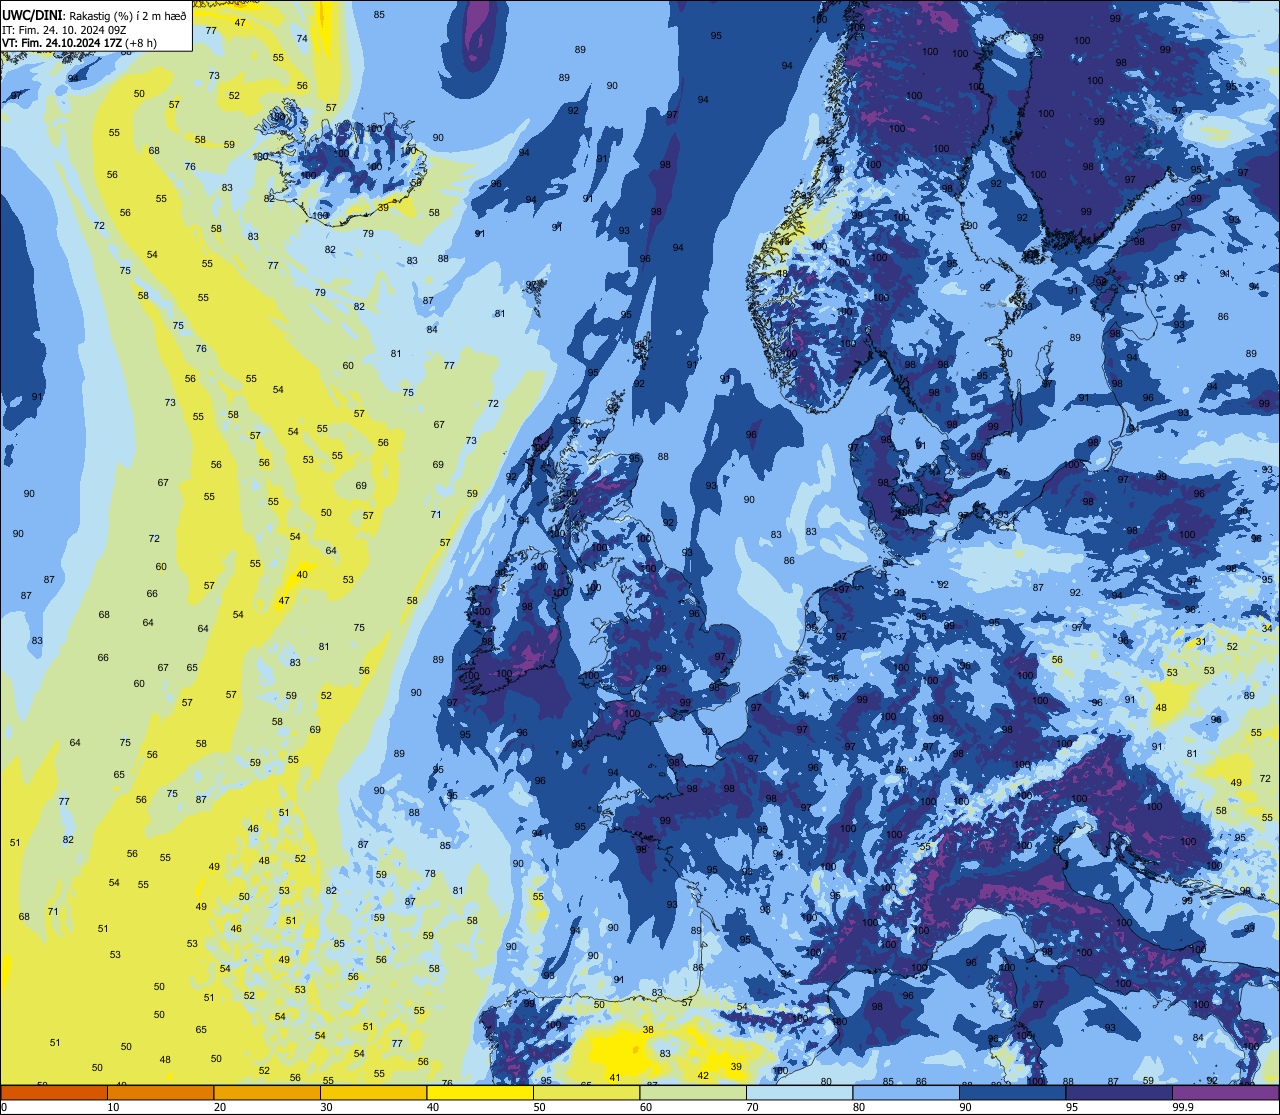The image size is (1280, 1115).
Task: Click the '95' tick label under legend bar
Action: point(1072,1107)
